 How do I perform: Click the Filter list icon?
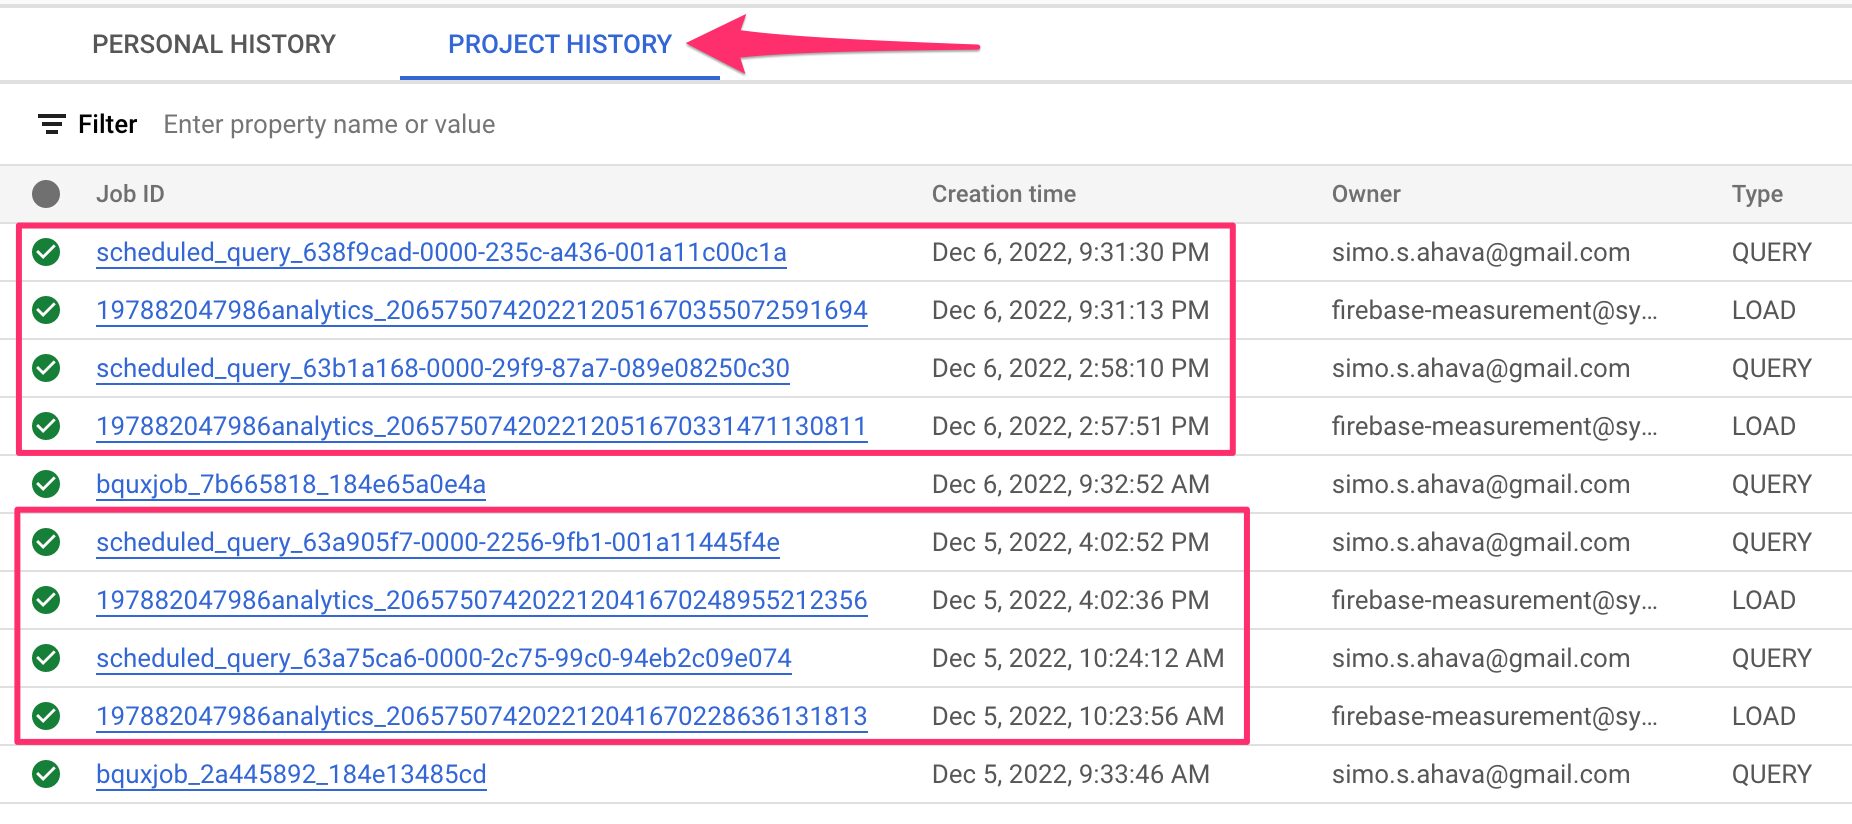coord(51,124)
